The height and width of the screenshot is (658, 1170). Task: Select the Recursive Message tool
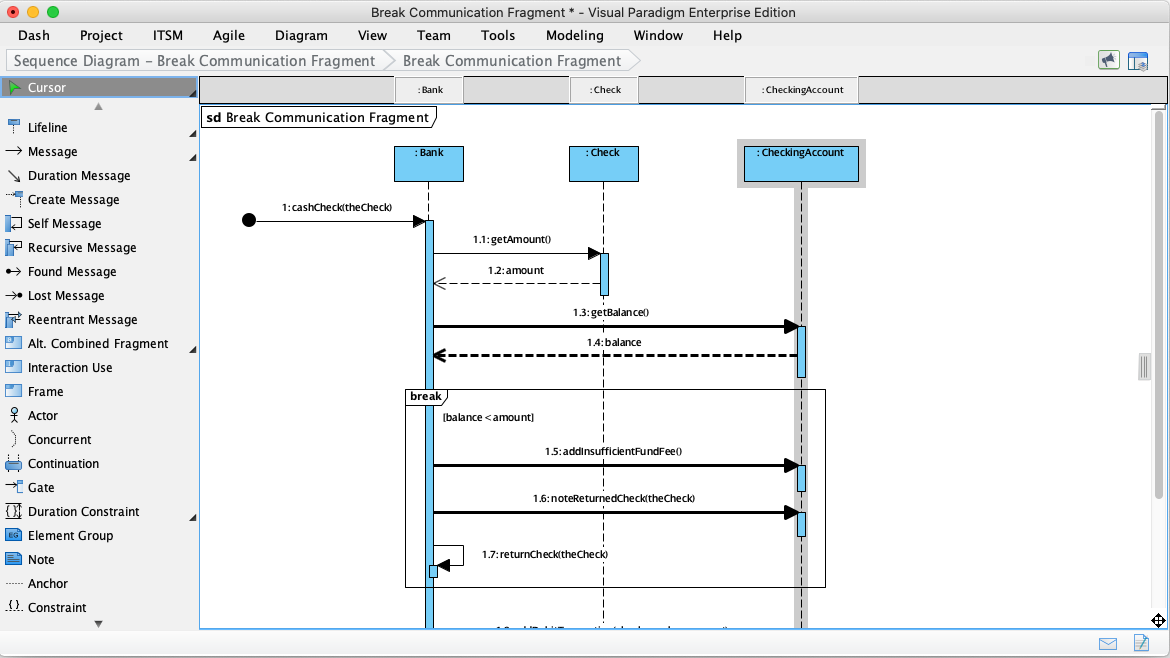point(76,247)
